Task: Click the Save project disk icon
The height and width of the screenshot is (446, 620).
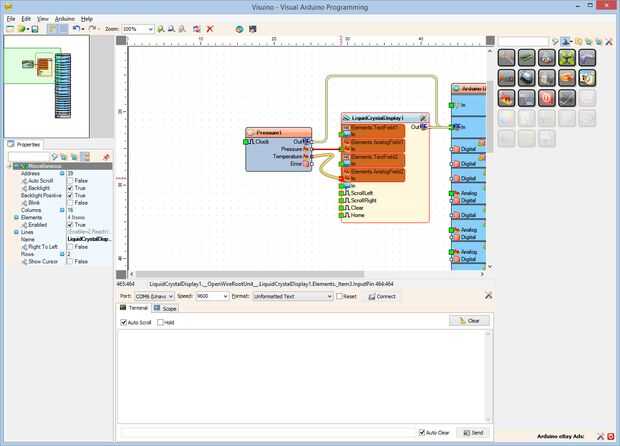Action: point(35,29)
